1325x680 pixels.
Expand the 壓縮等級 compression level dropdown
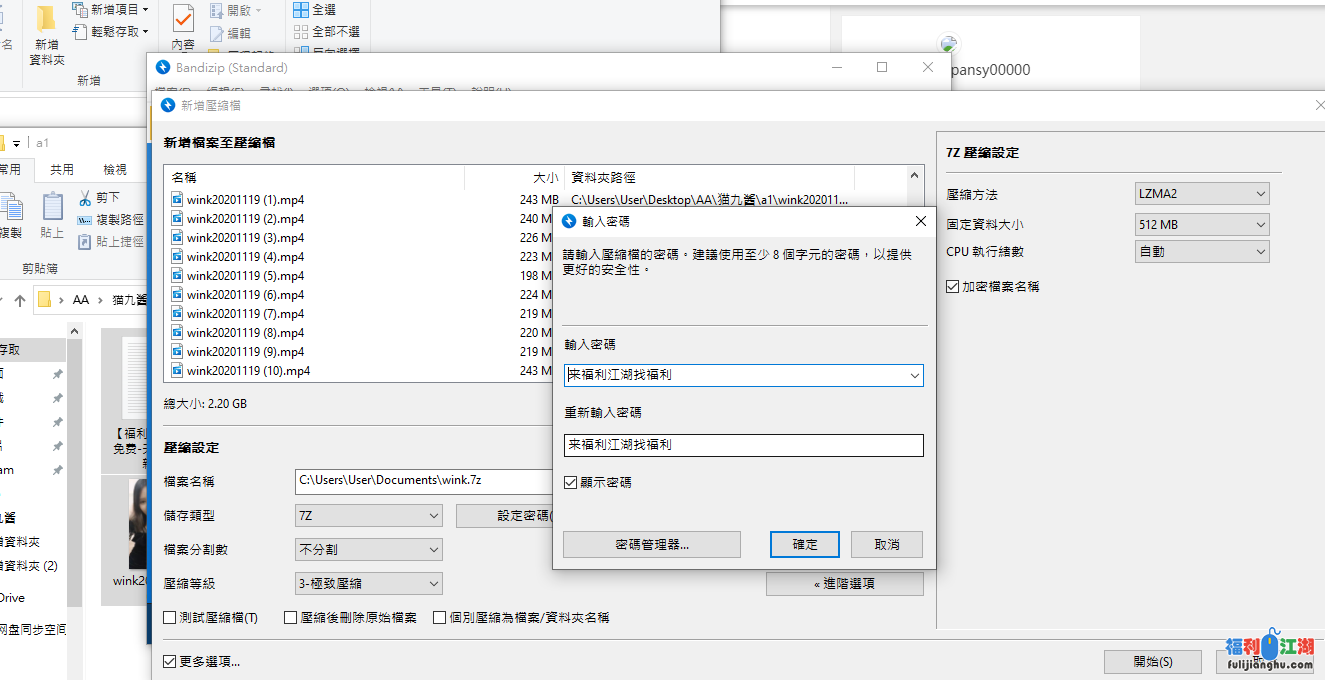point(369,583)
